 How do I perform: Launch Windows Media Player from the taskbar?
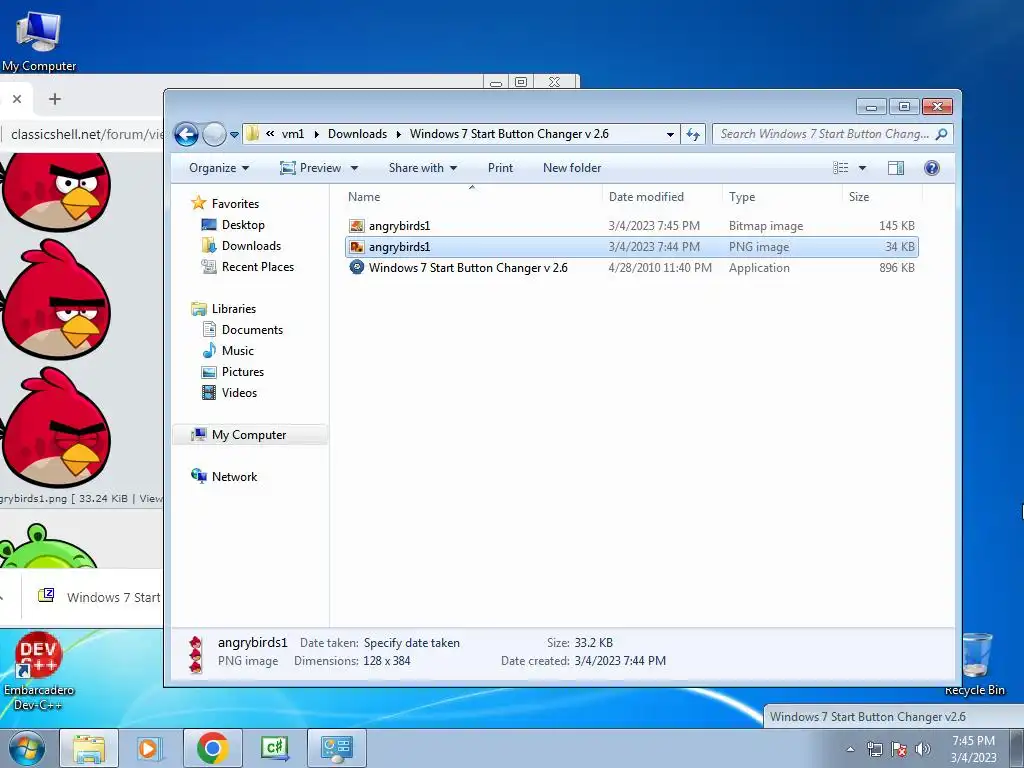tap(149, 748)
